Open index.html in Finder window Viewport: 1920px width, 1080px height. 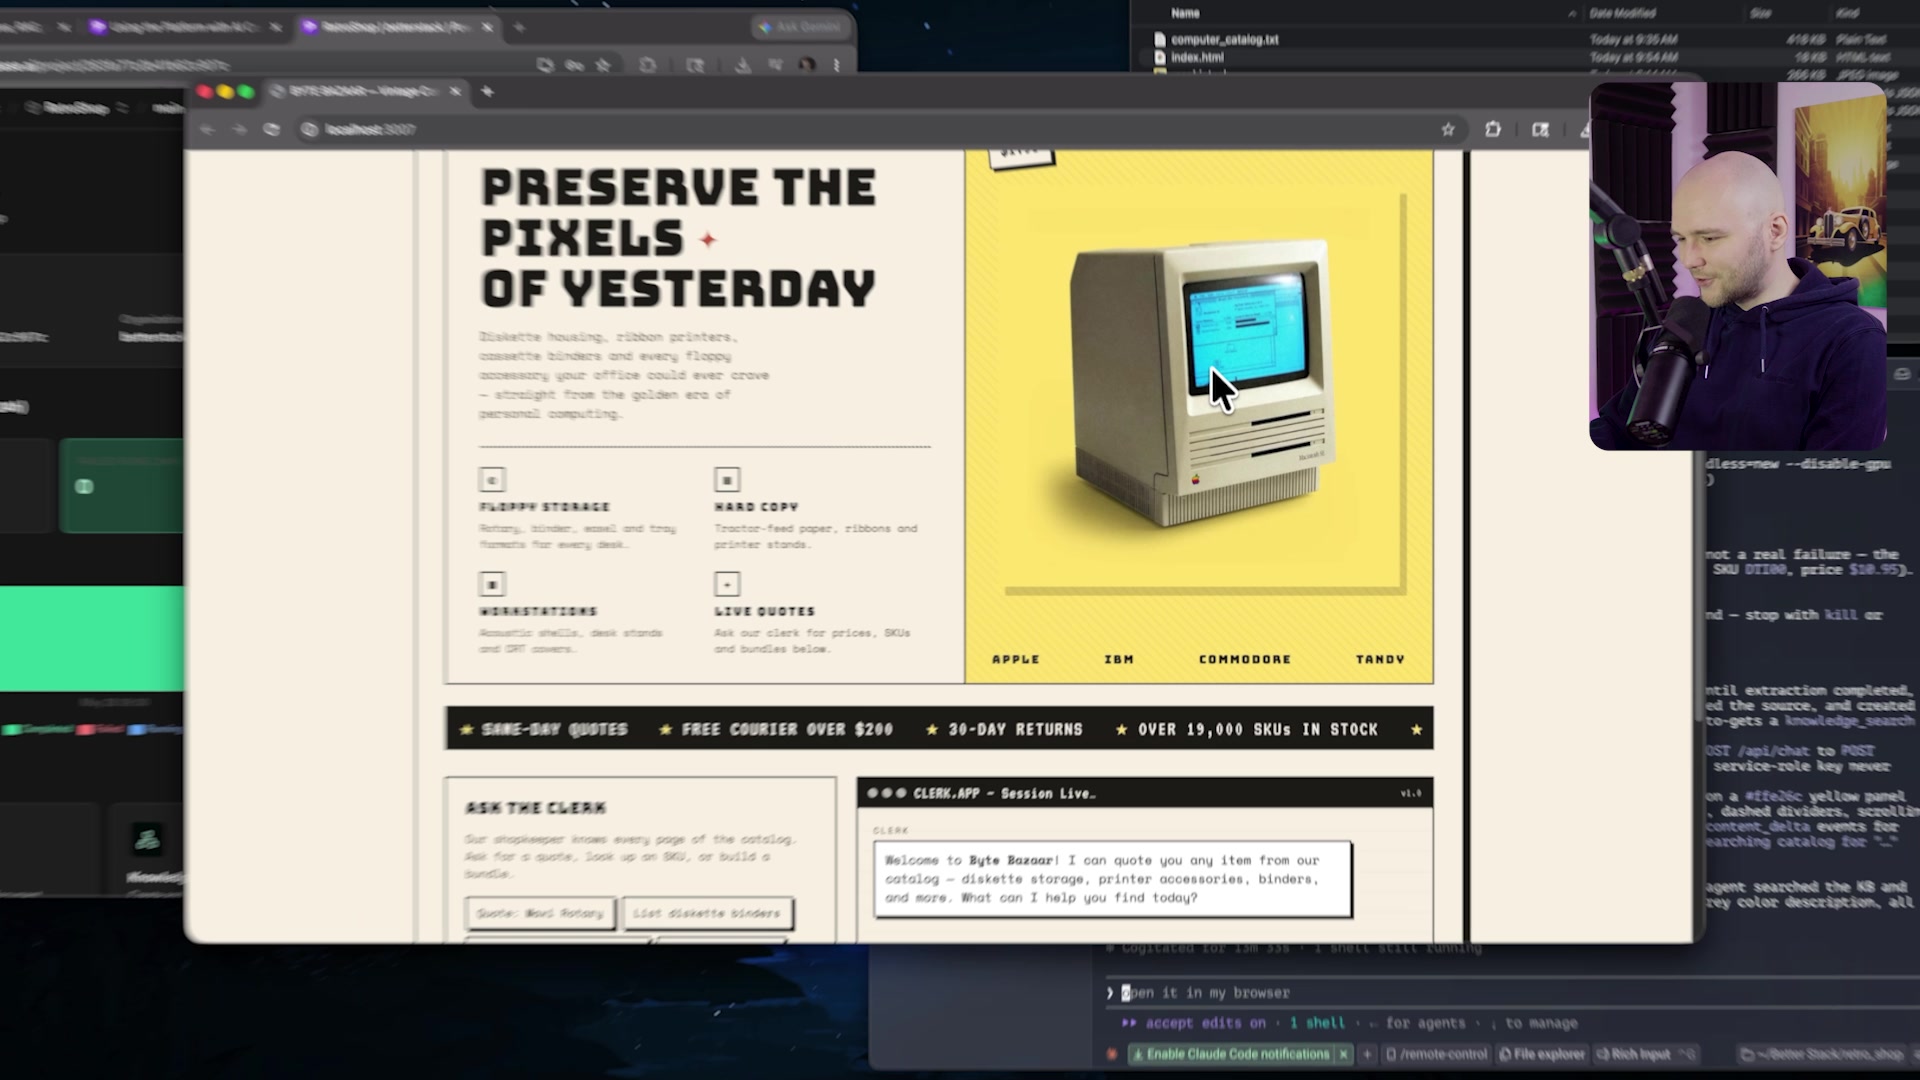pyautogui.click(x=1196, y=58)
